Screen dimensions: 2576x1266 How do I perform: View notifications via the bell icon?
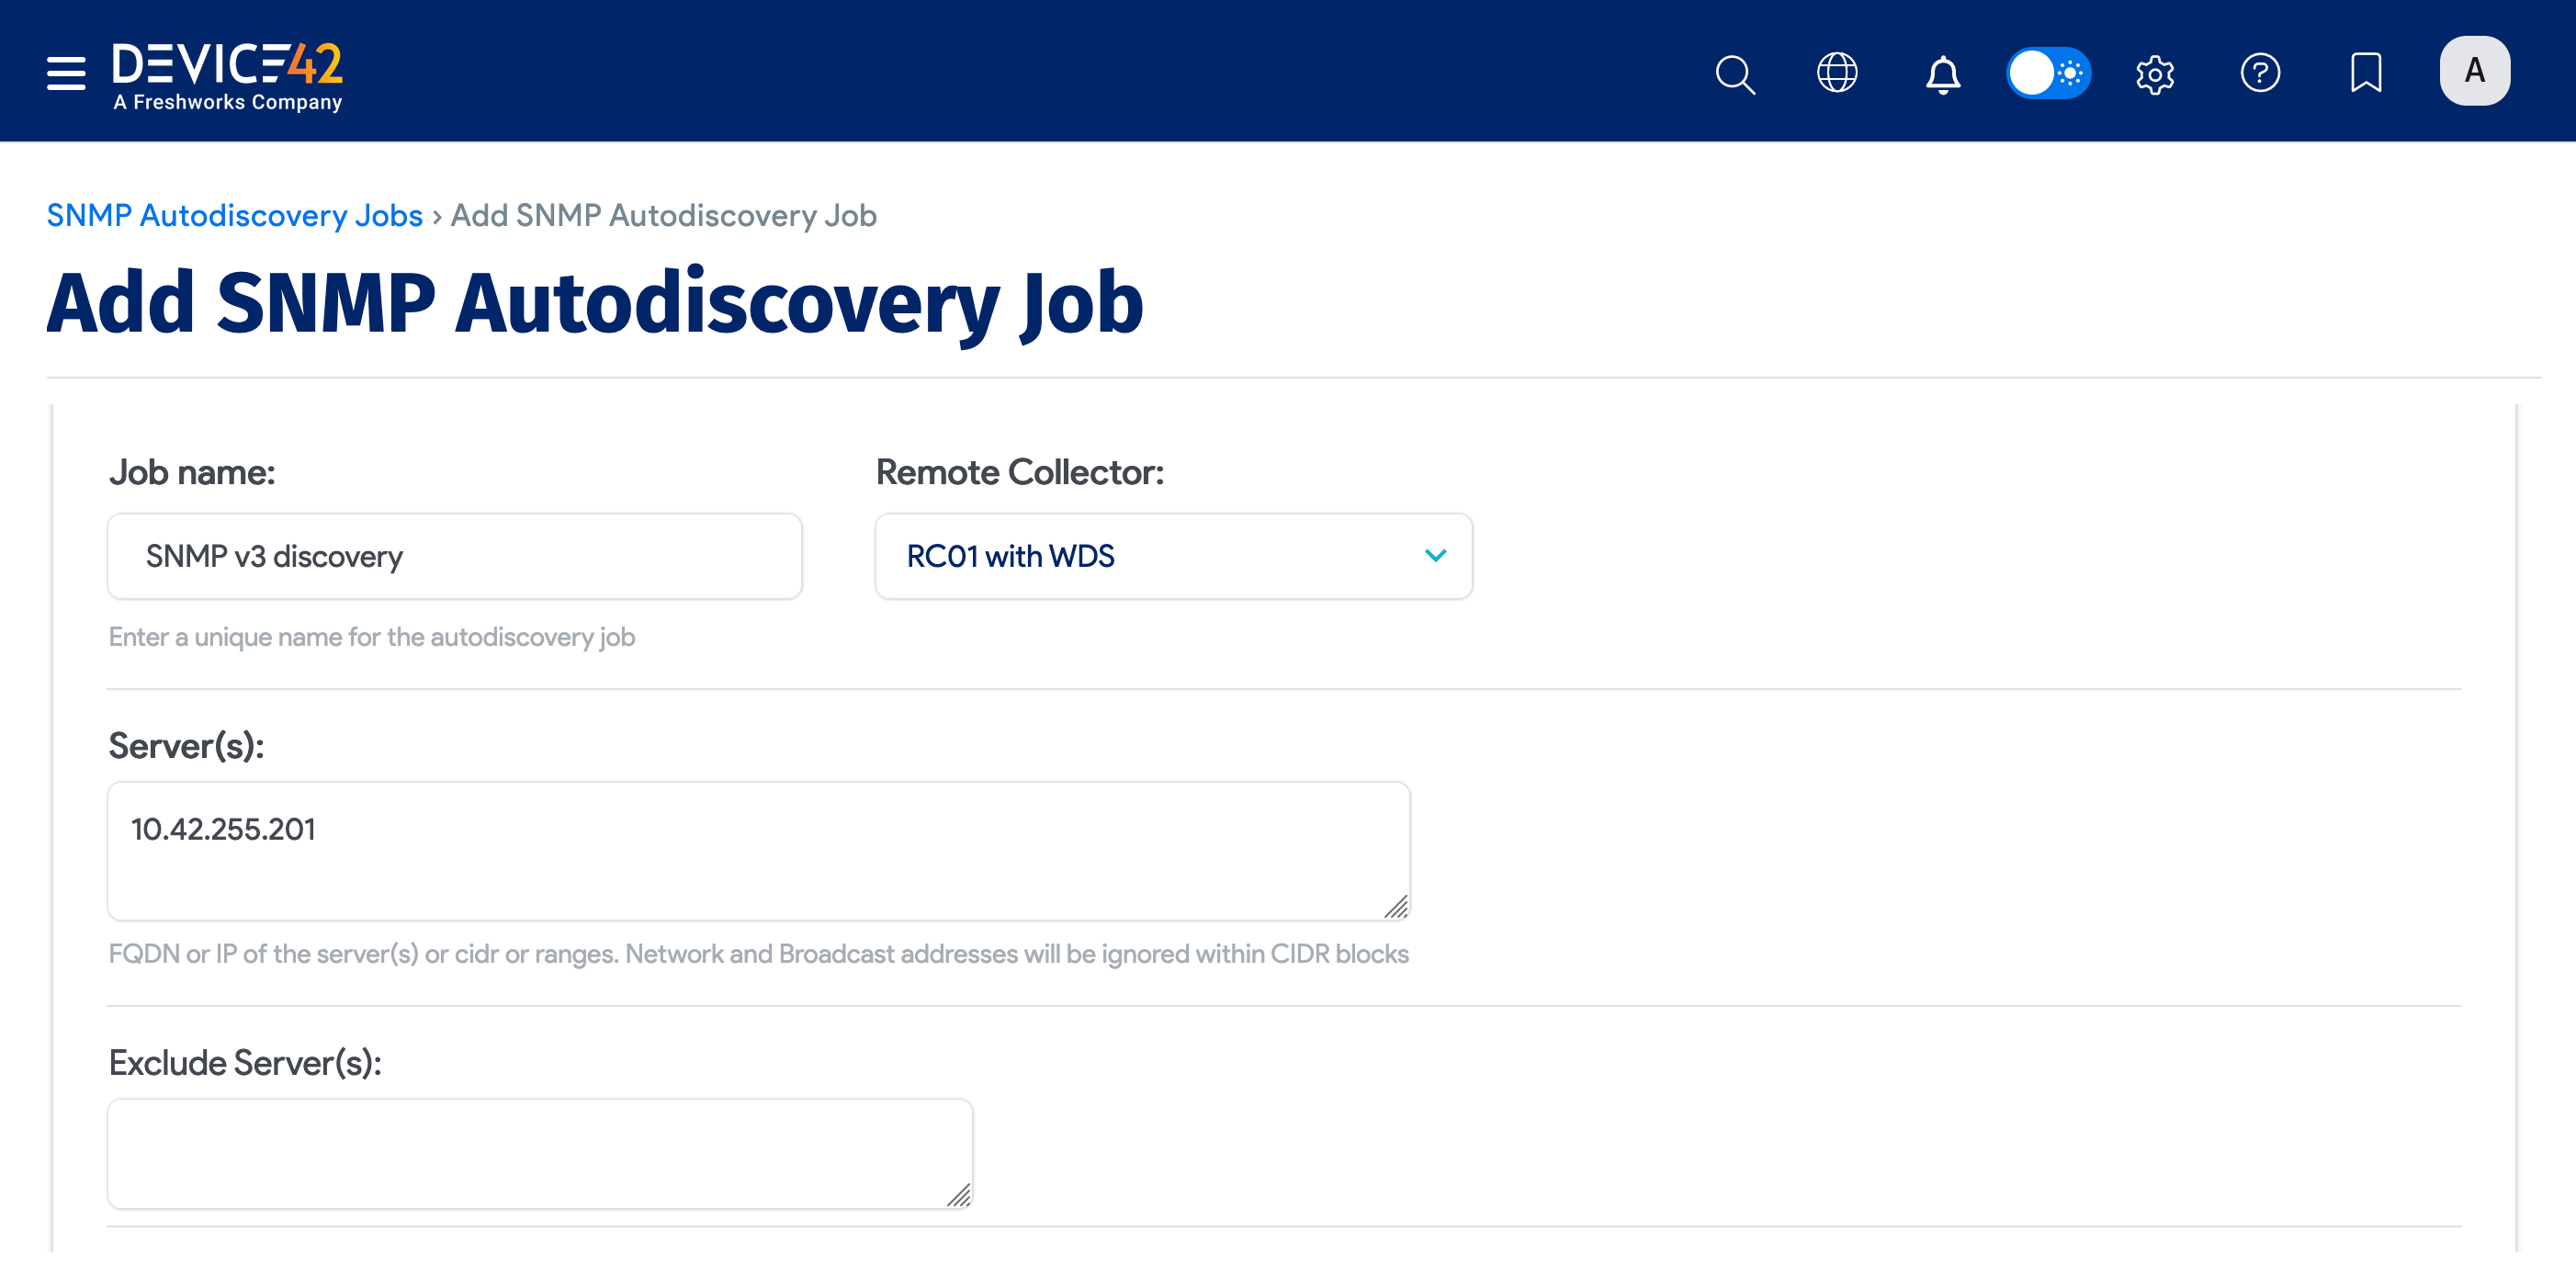pos(1943,73)
